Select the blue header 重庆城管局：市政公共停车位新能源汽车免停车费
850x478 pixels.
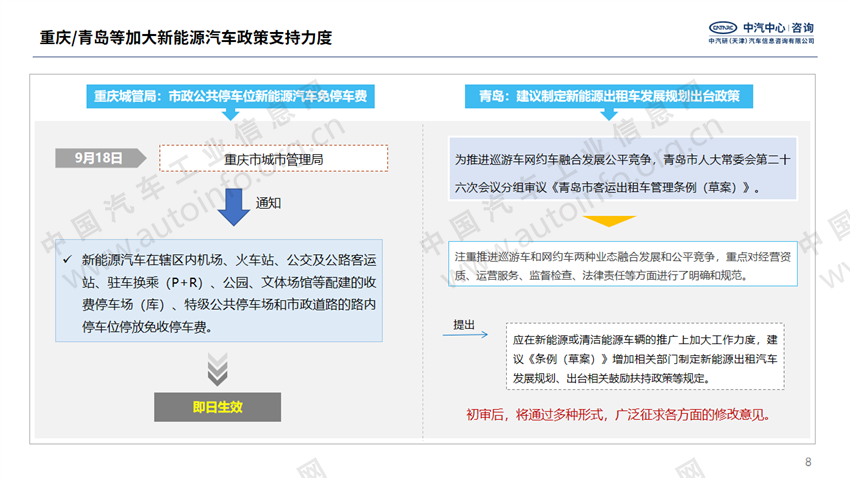230,96
